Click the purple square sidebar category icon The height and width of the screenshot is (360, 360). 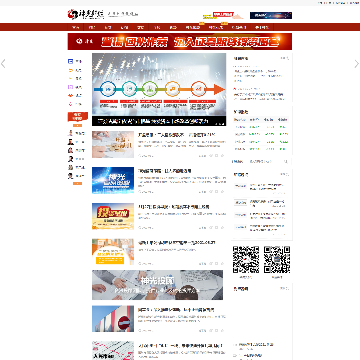pos(70,87)
